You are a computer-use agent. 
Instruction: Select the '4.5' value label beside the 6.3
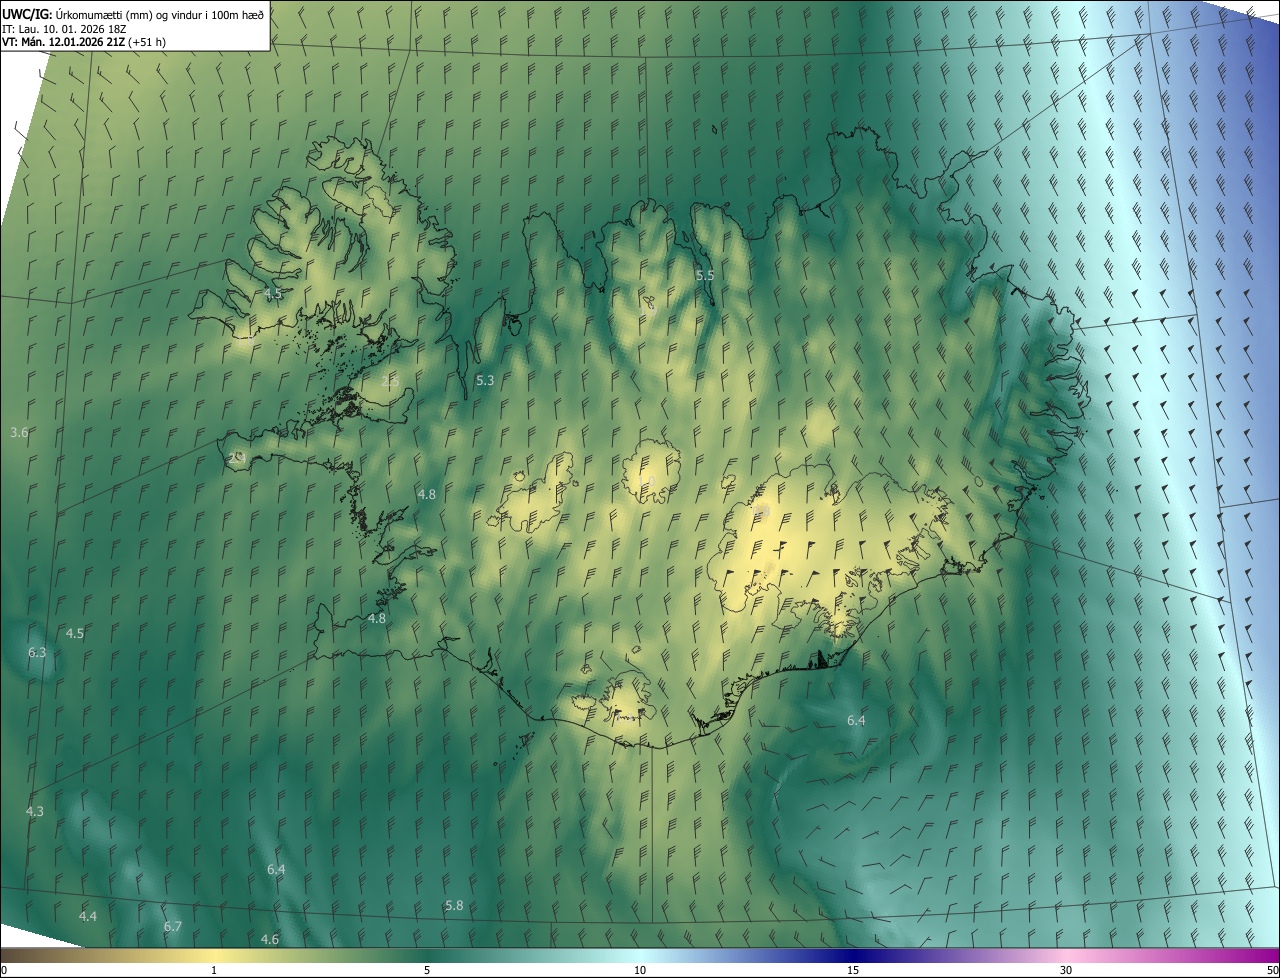pyautogui.click(x=75, y=634)
